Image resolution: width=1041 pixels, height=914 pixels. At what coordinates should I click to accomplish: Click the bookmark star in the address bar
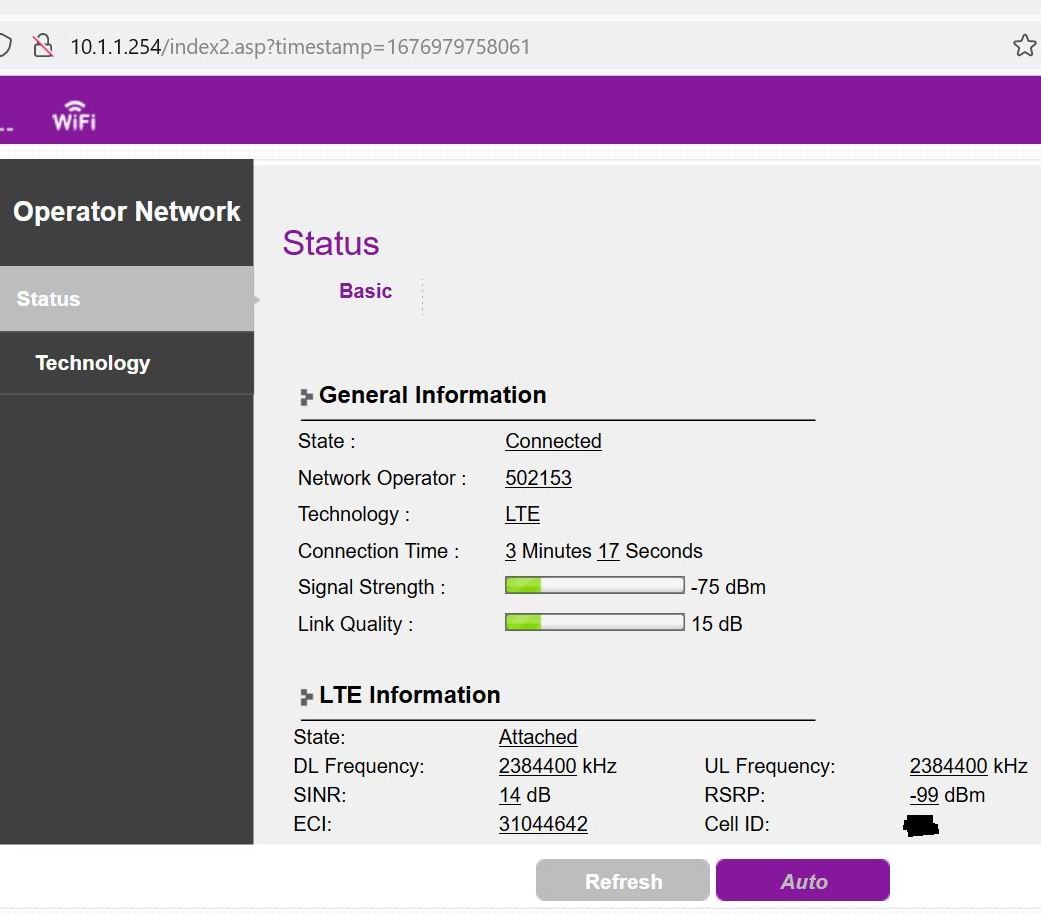[x=1024, y=44]
